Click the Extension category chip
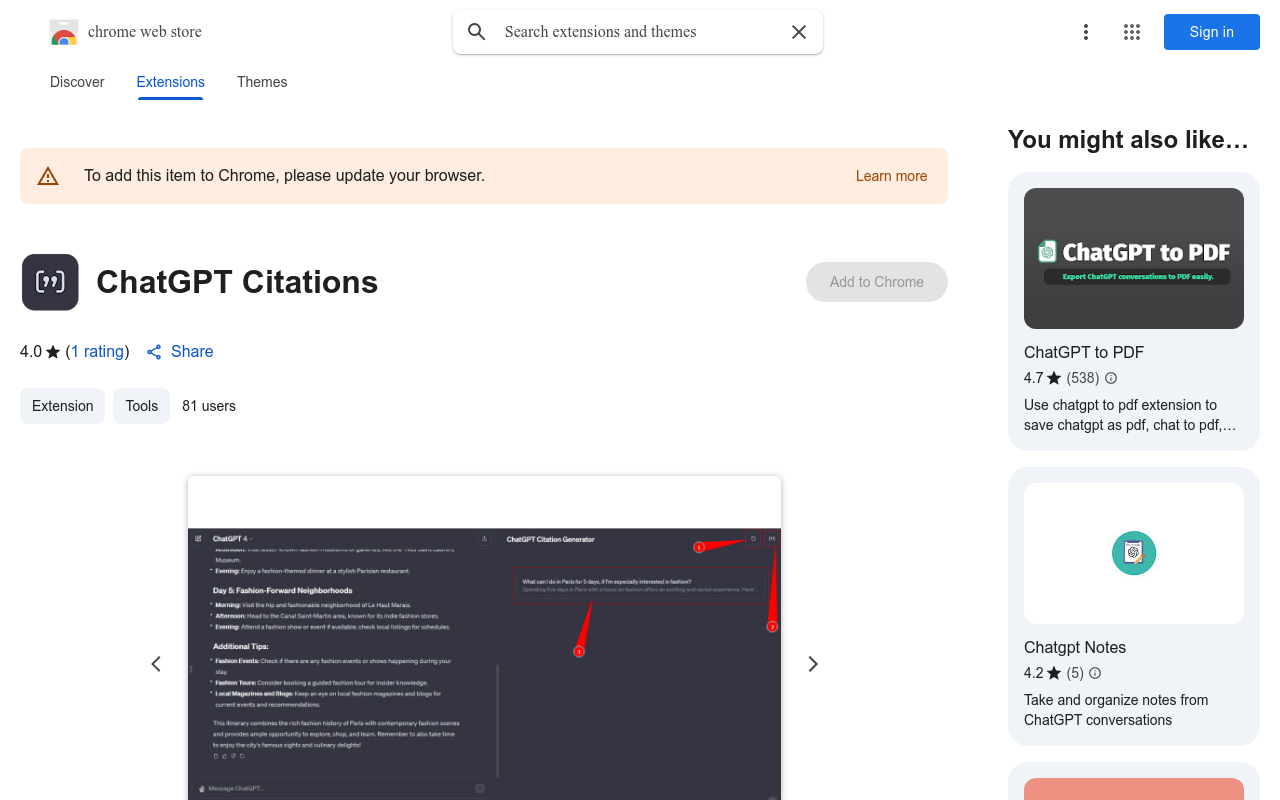 click(x=62, y=406)
